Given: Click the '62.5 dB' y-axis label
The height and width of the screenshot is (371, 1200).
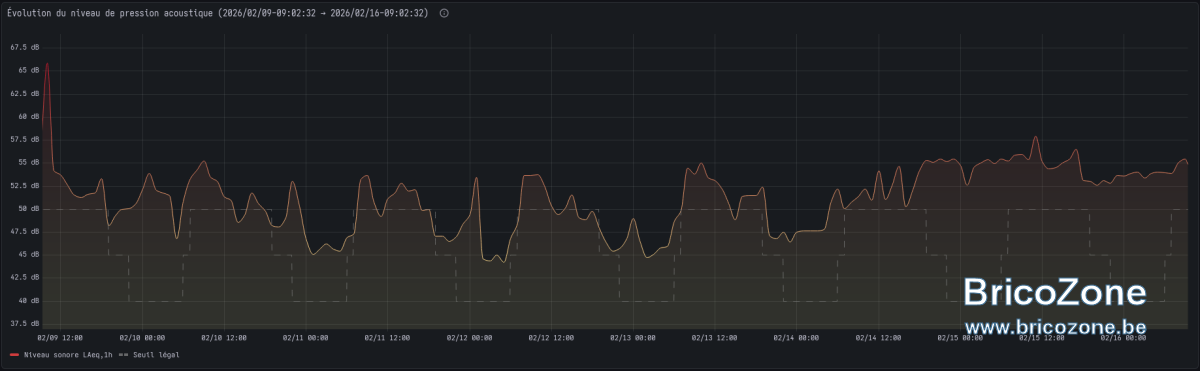Looking at the screenshot, I should (25, 93).
